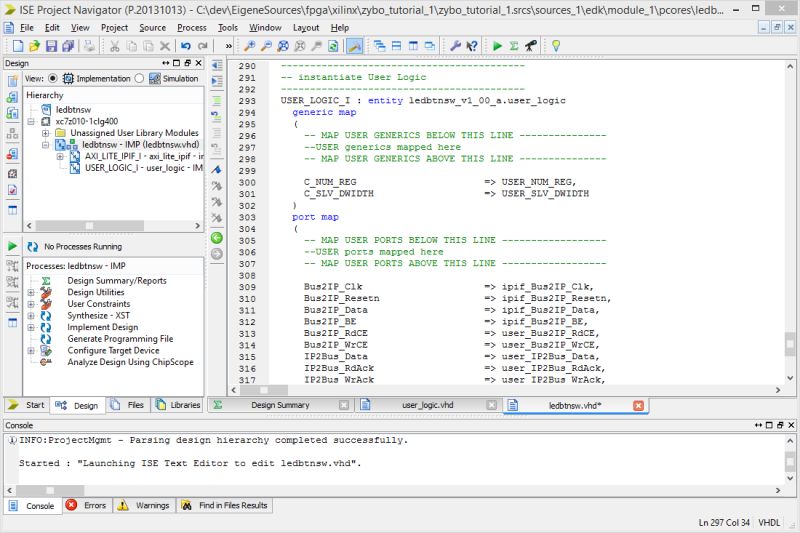This screenshot has height=533, width=800.
Task: Expand the Implement Design process
Action: (x=31, y=327)
